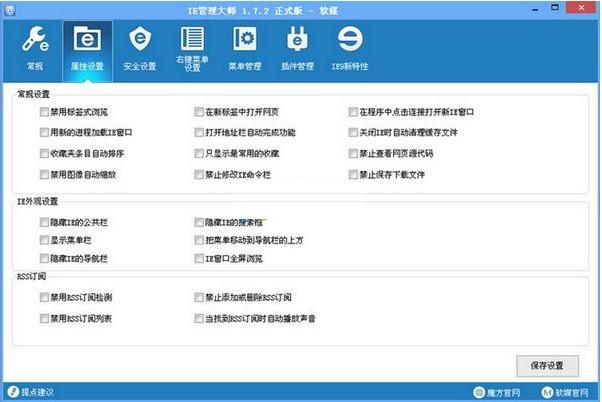Click the app icon in title bar

coord(10,10)
